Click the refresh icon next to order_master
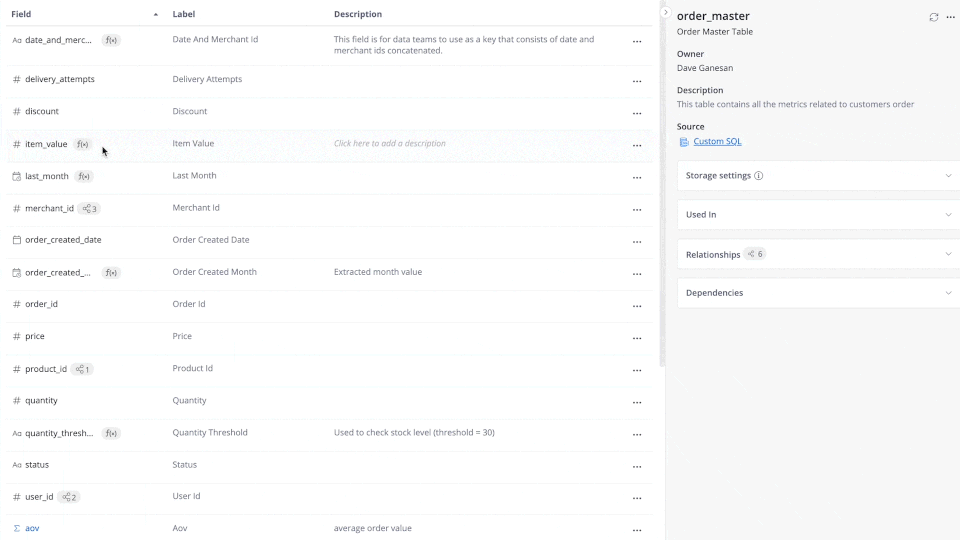The height and width of the screenshot is (540, 960). click(934, 17)
